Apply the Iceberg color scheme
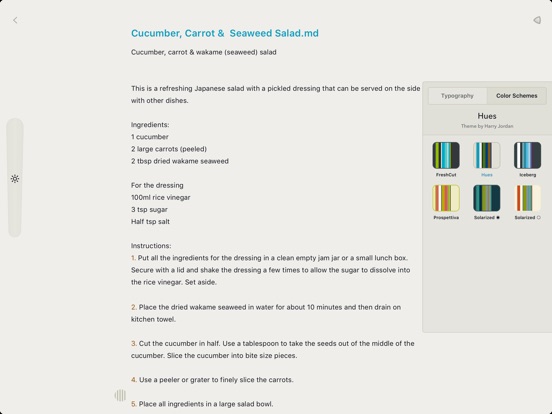 (527, 155)
